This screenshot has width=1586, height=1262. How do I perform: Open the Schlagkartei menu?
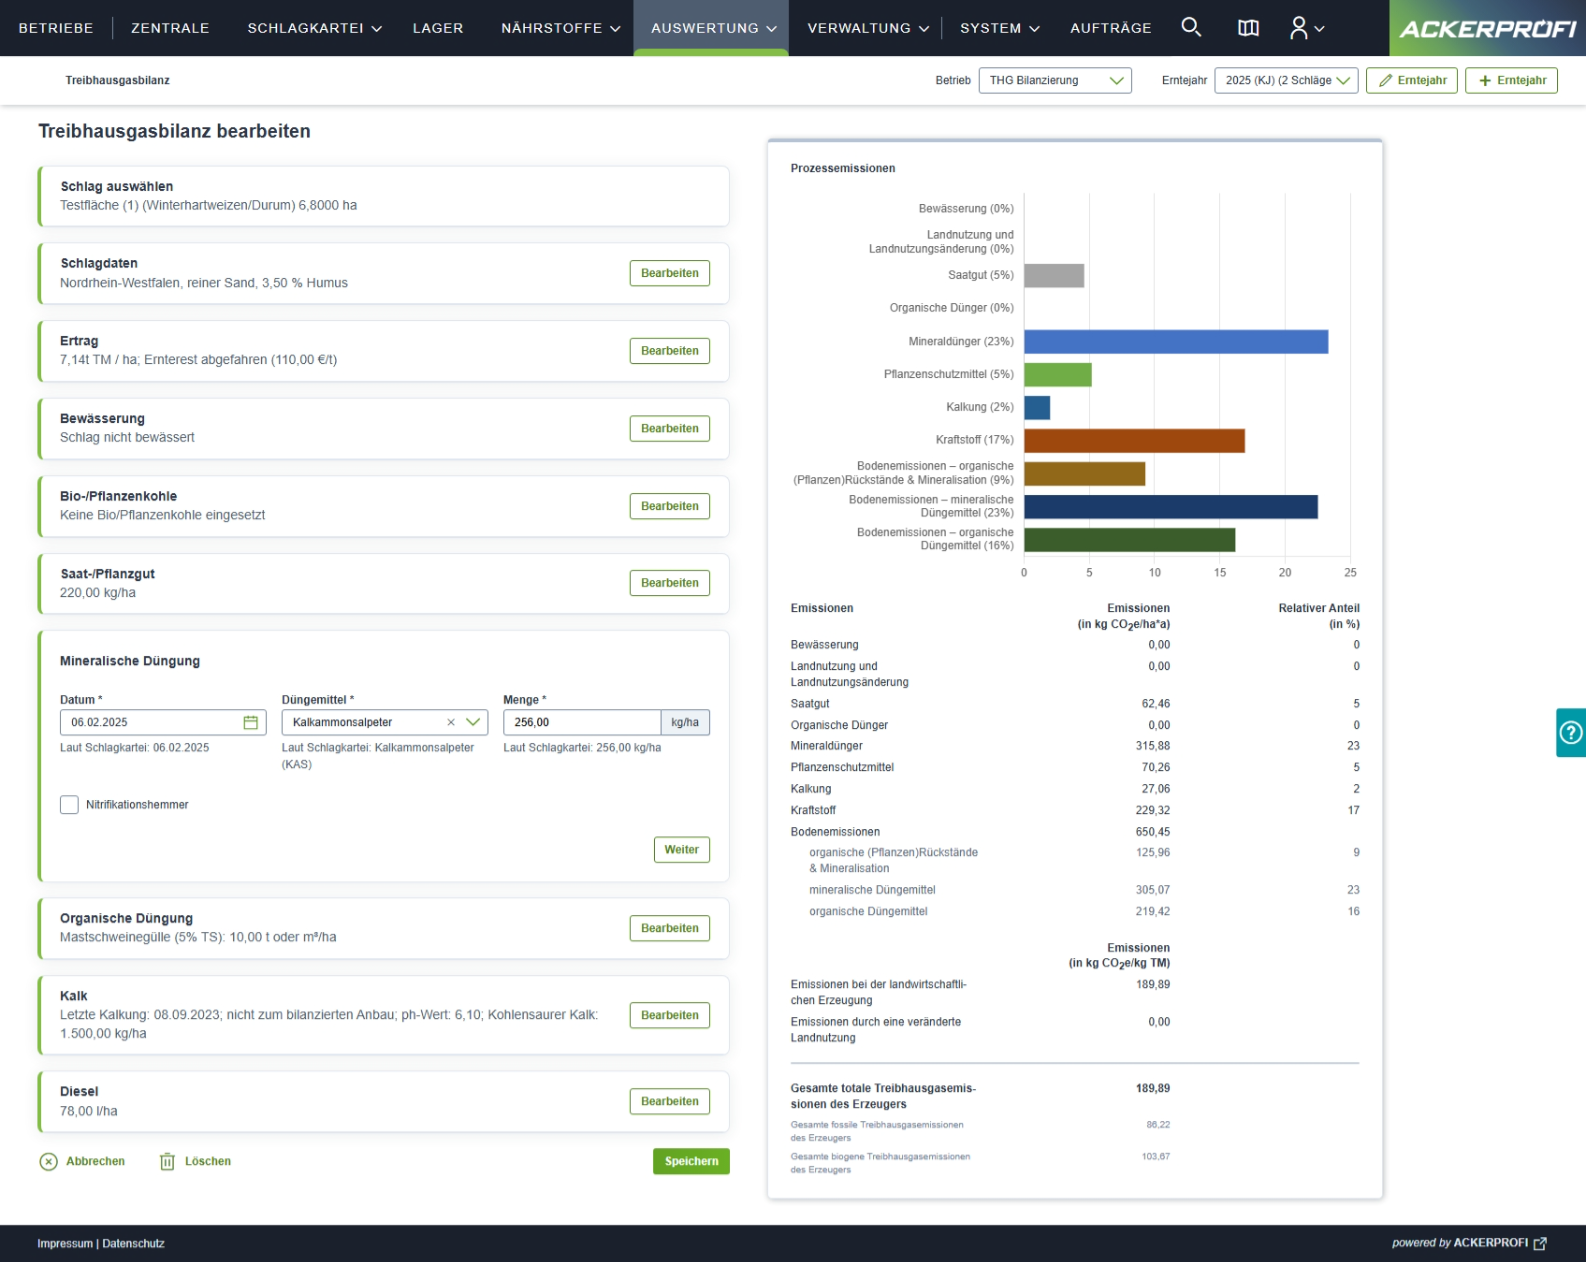tap(314, 28)
